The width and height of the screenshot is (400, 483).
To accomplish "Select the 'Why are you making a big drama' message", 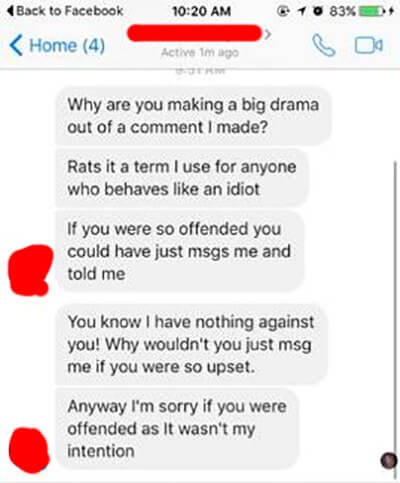I will 193,116.
